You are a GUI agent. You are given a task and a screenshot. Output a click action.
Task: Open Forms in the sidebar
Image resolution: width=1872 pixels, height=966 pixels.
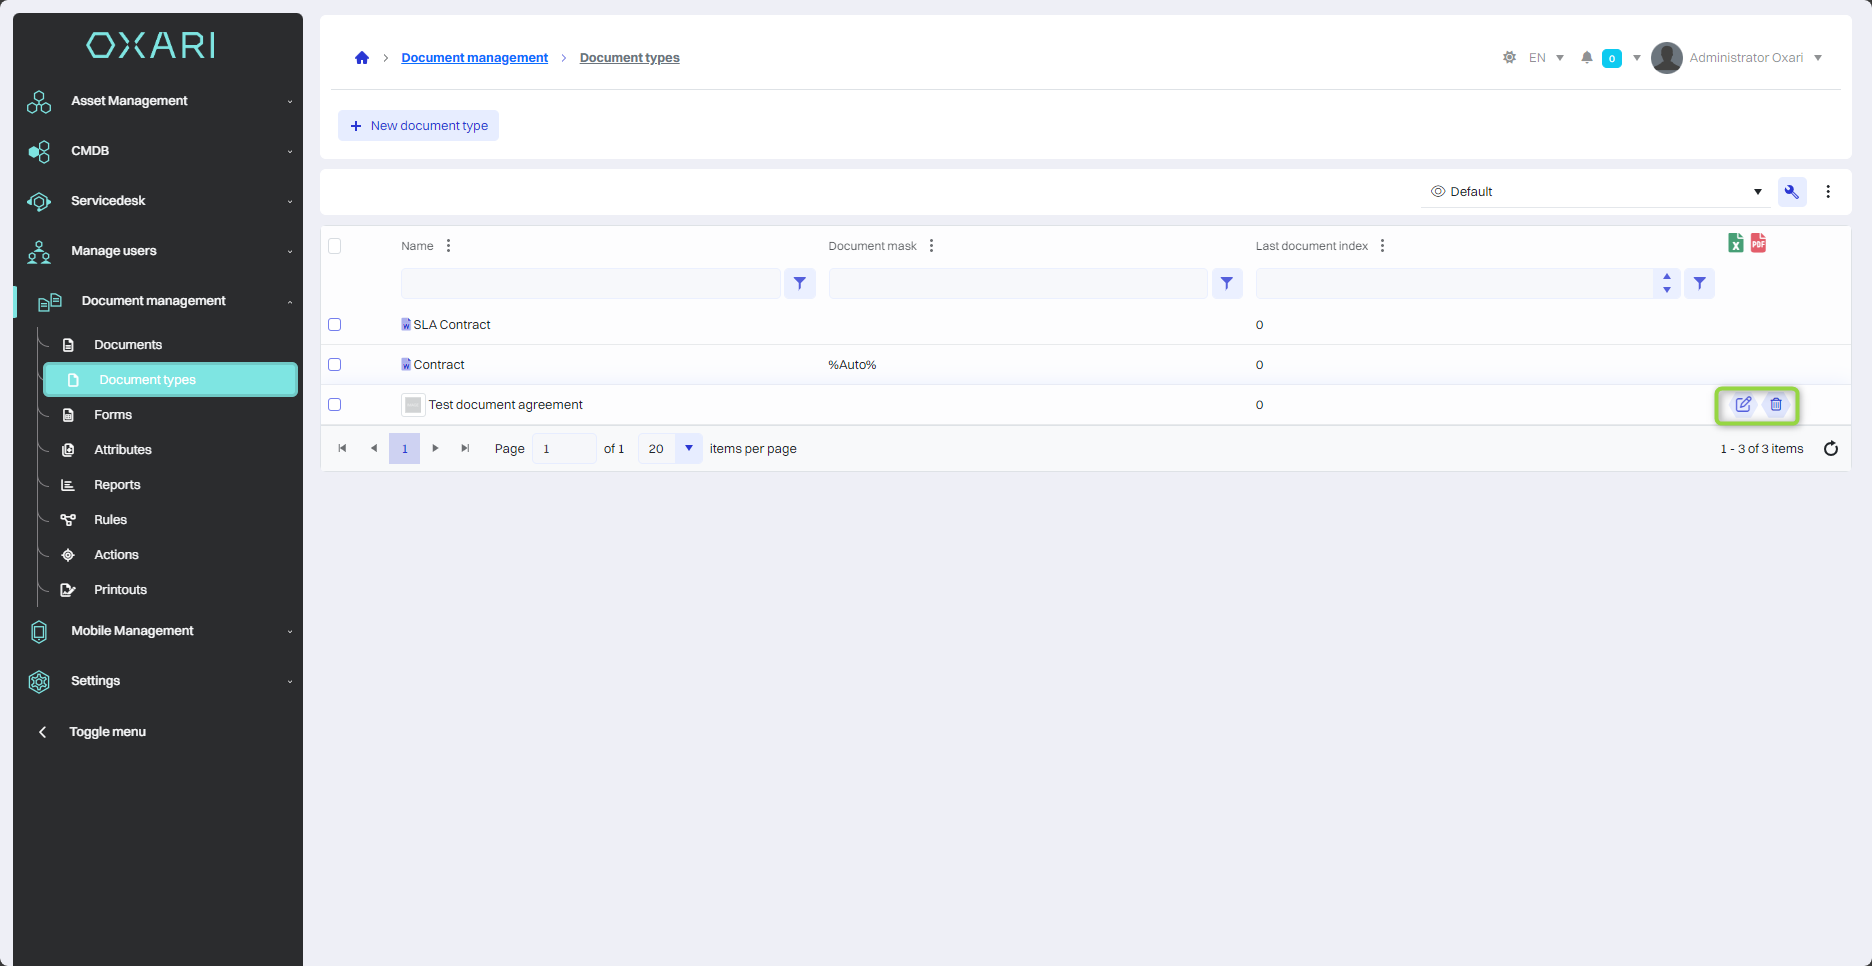(113, 415)
